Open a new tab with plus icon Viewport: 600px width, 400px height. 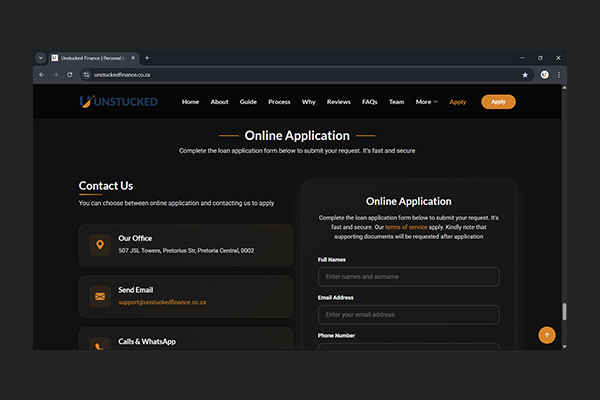point(147,58)
